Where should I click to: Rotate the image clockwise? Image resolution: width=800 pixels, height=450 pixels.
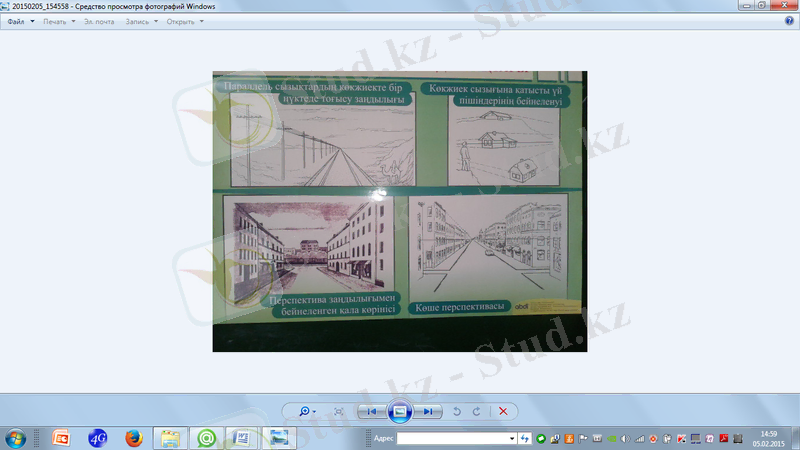[x=476, y=411]
